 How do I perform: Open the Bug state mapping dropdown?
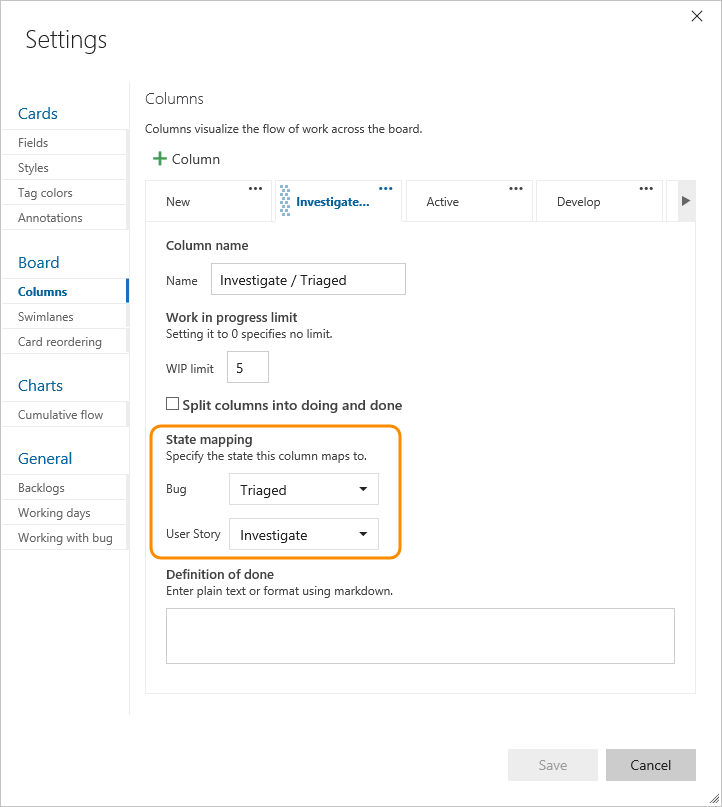point(304,490)
